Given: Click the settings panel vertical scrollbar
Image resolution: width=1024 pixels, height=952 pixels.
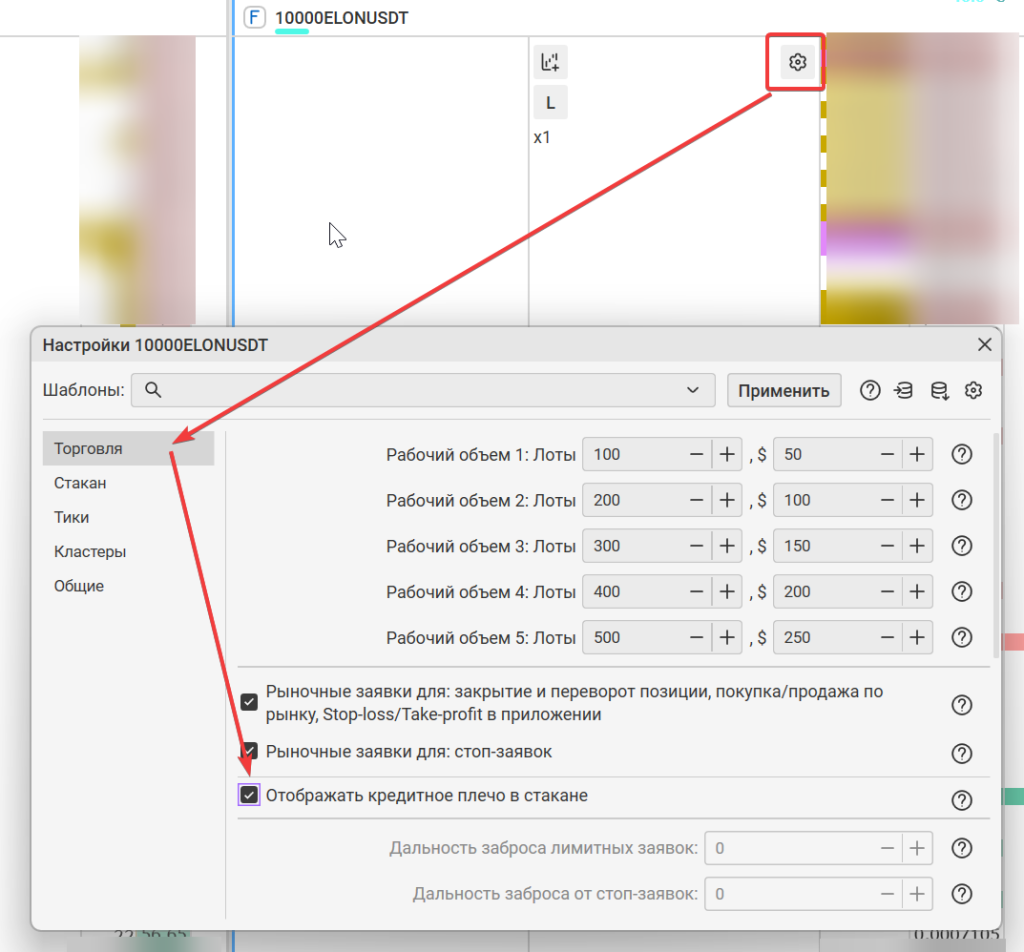Looking at the screenshot, I should 995,545.
